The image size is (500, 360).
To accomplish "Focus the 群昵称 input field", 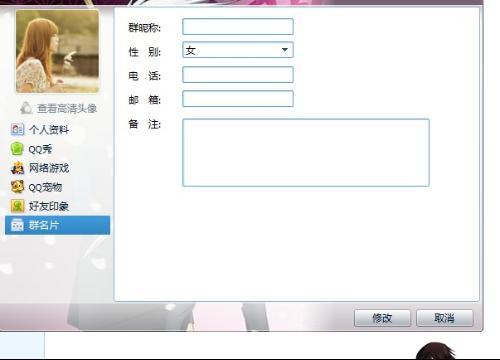I will [238, 27].
